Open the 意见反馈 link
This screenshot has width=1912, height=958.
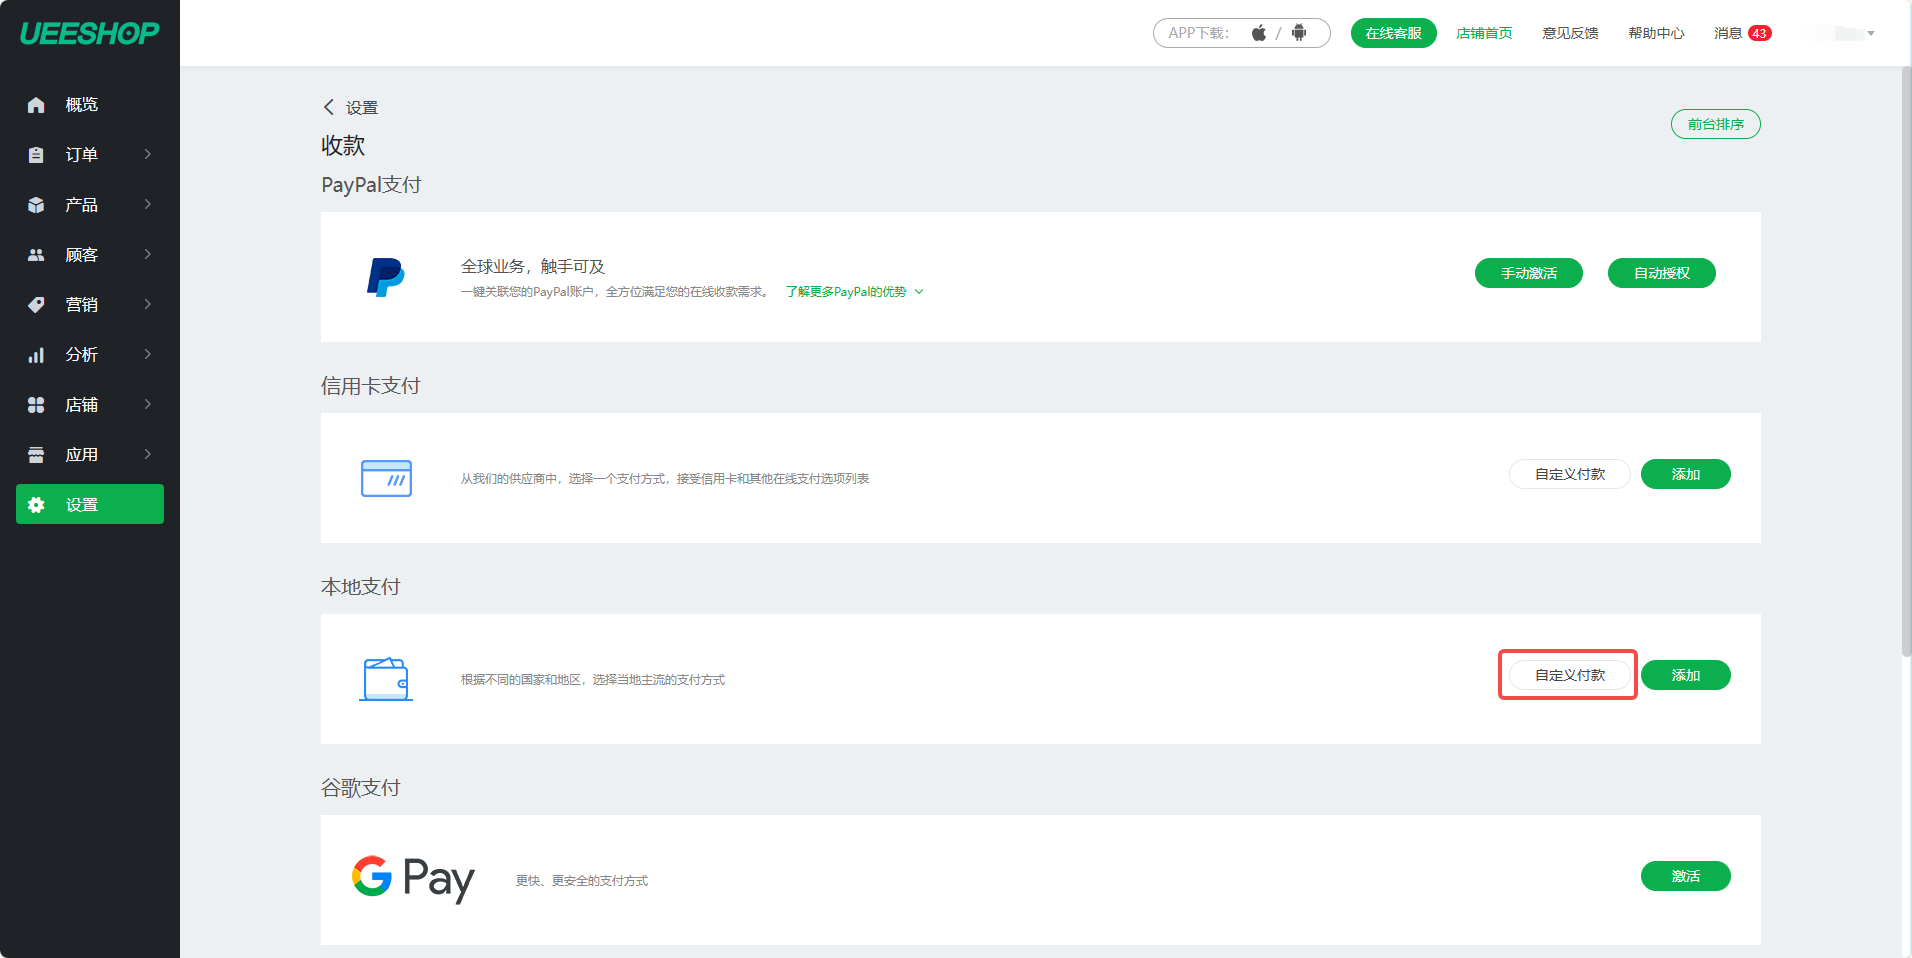1570,33
